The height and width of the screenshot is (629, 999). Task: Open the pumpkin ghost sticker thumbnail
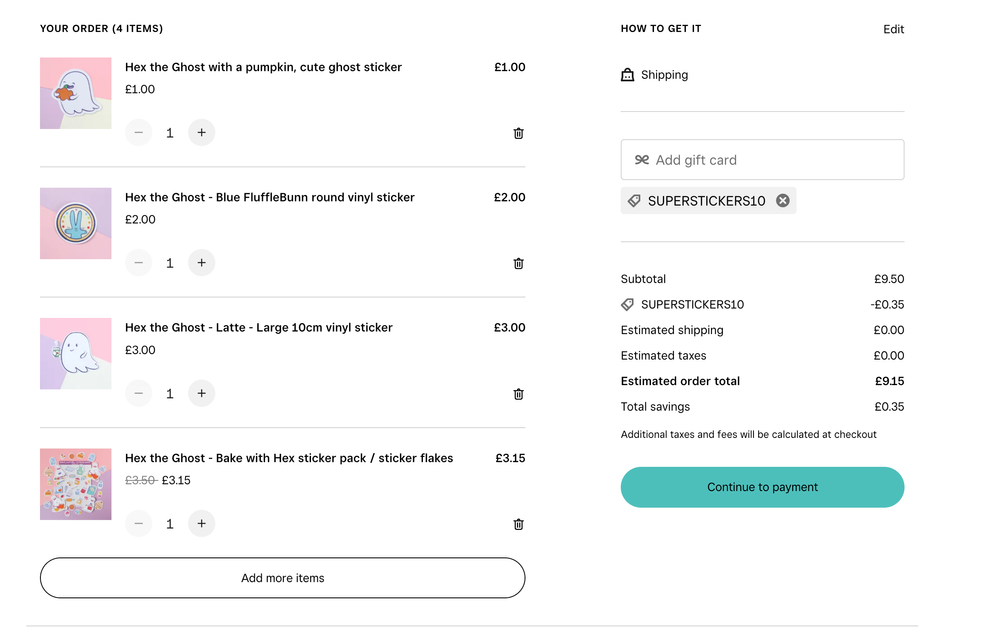(76, 93)
